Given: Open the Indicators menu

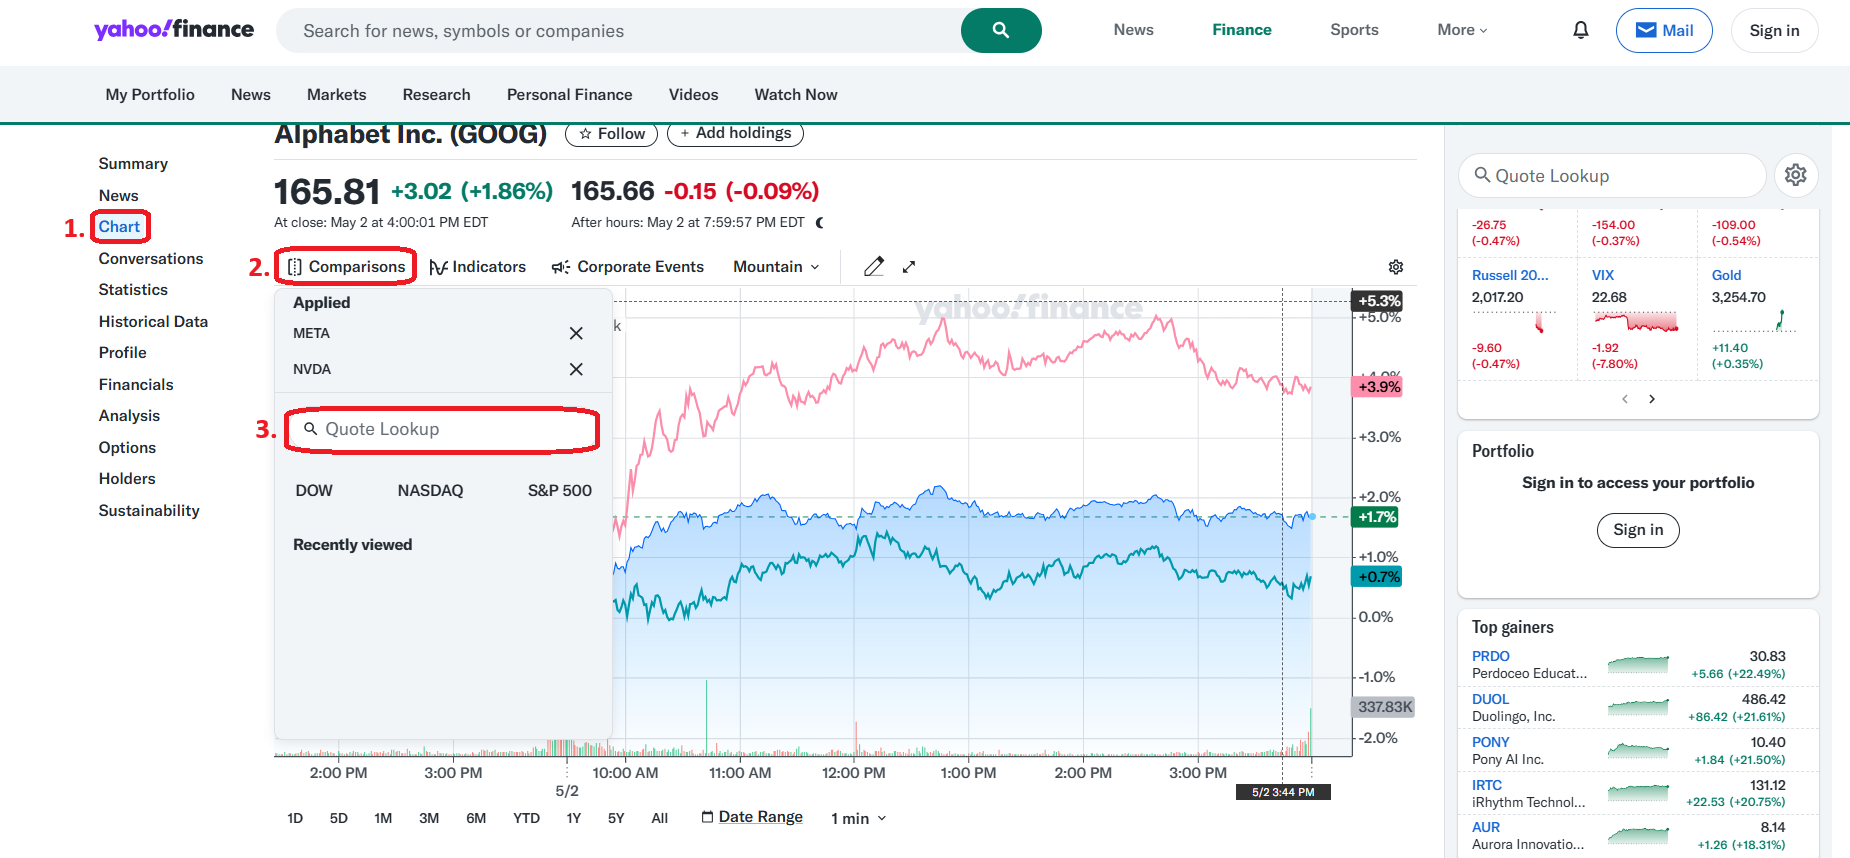Looking at the screenshot, I should tap(478, 267).
